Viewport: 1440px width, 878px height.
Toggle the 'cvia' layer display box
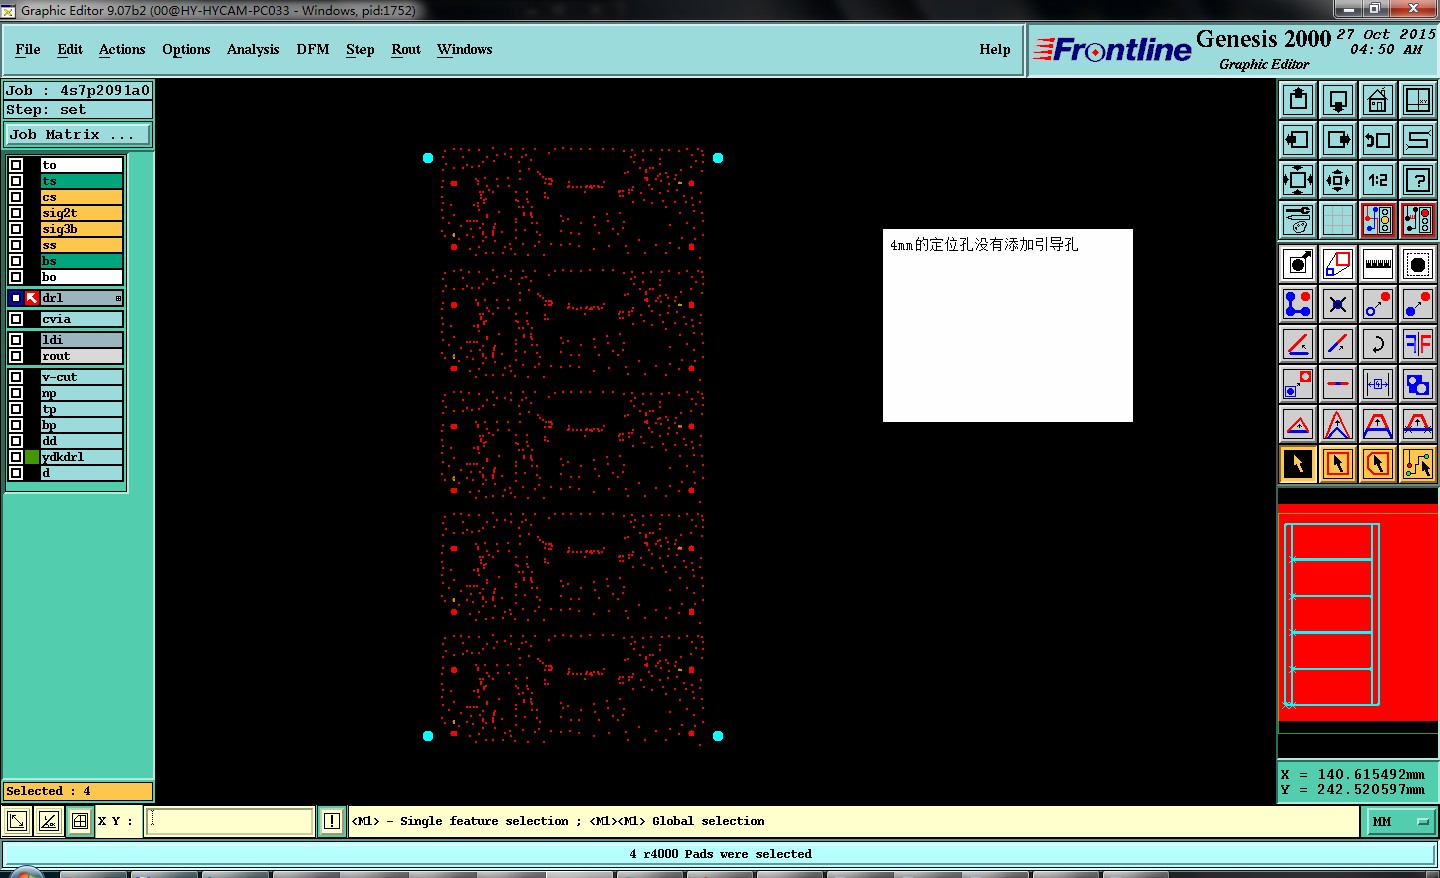tap(16, 319)
